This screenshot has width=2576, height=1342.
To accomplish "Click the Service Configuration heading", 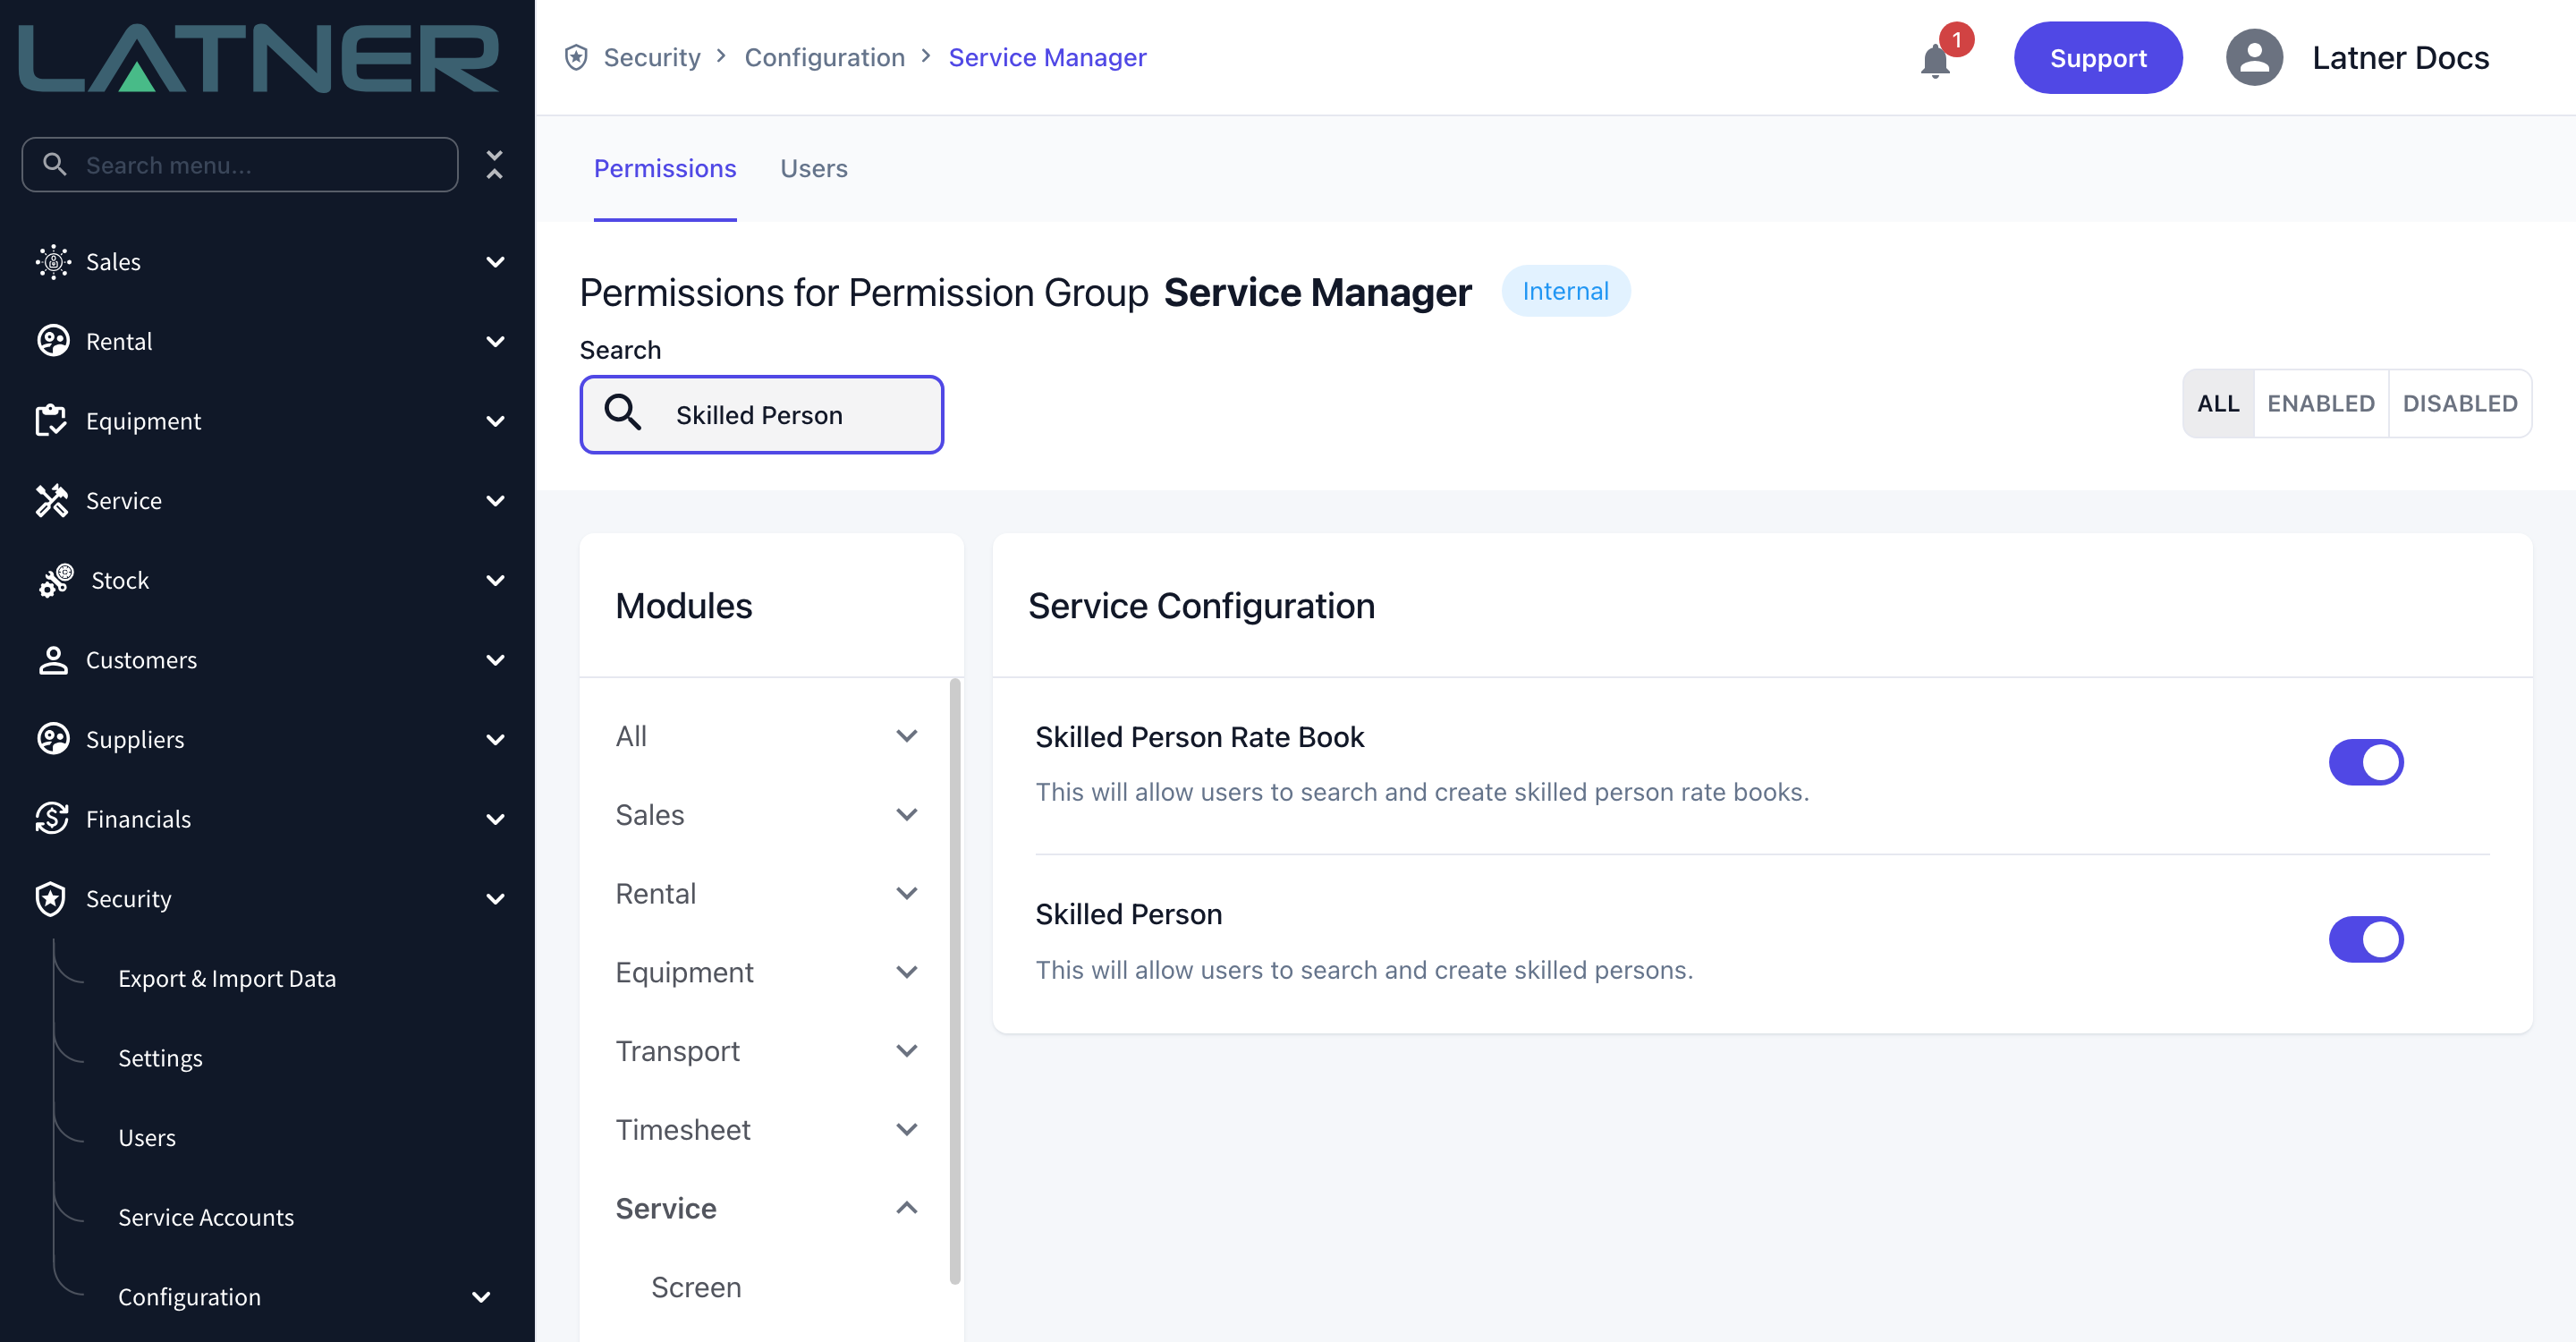I will click(x=1201, y=606).
